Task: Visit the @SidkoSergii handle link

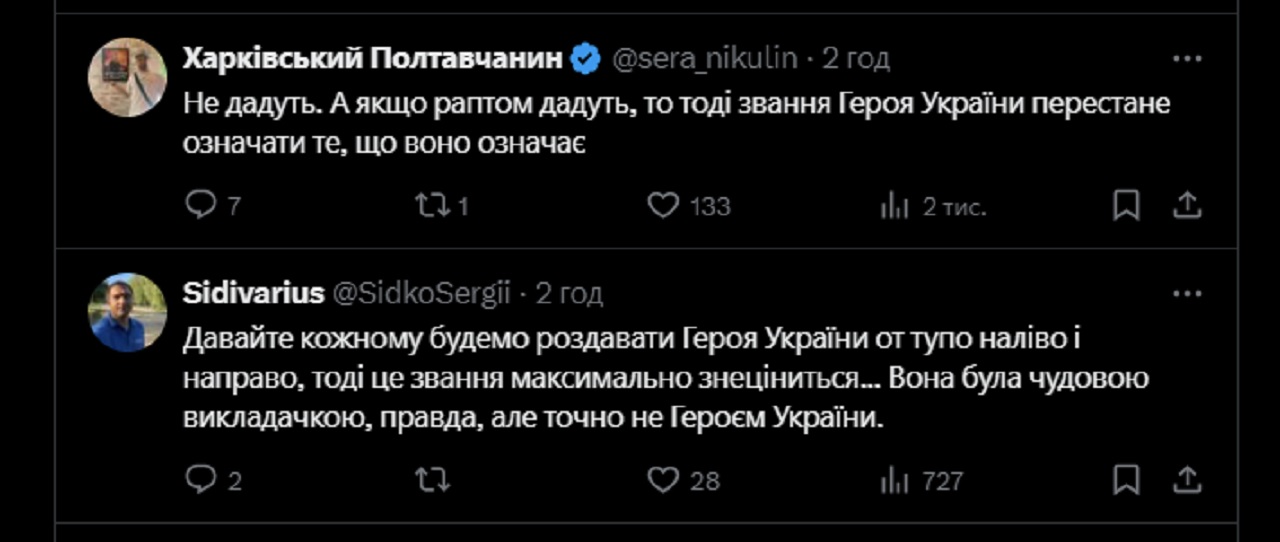Action: (x=421, y=294)
